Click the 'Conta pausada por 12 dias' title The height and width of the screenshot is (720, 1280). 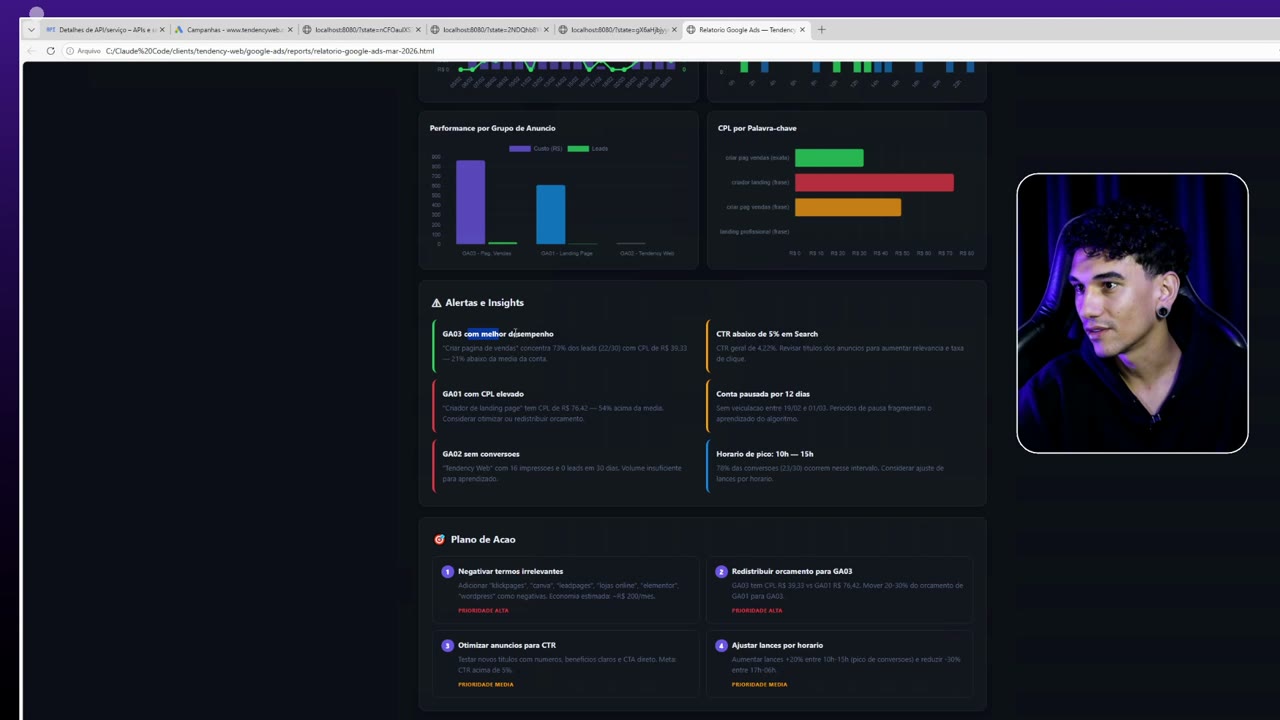click(x=763, y=394)
